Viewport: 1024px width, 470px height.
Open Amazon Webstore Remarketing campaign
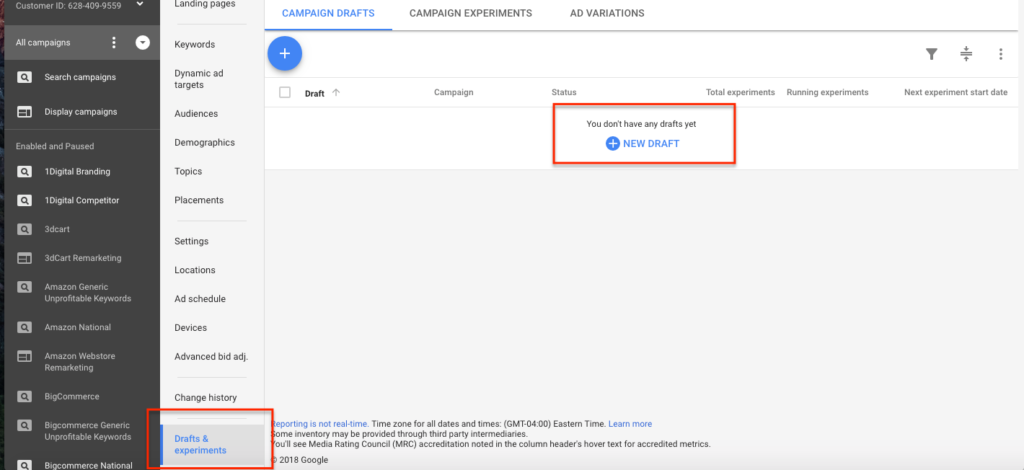[x=79, y=362]
